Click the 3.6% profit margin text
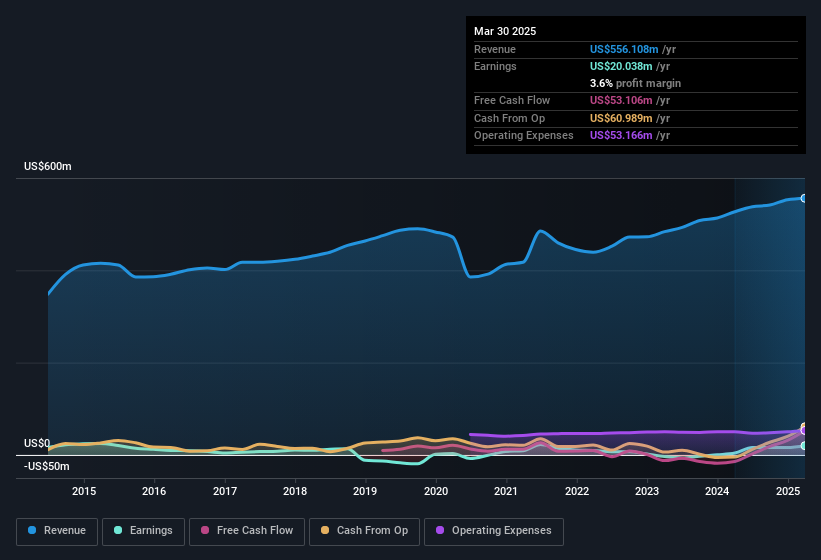The width and height of the screenshot is (821, 560). (635, 83)
